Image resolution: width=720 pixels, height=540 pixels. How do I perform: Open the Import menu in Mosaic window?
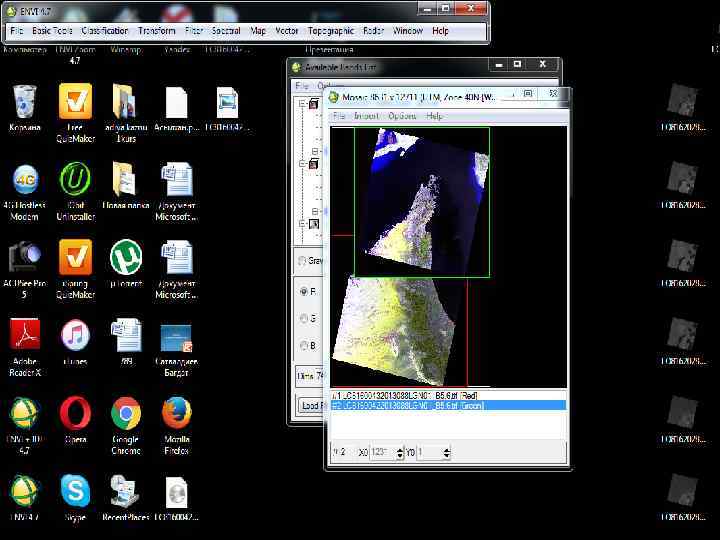coord(366,116)
